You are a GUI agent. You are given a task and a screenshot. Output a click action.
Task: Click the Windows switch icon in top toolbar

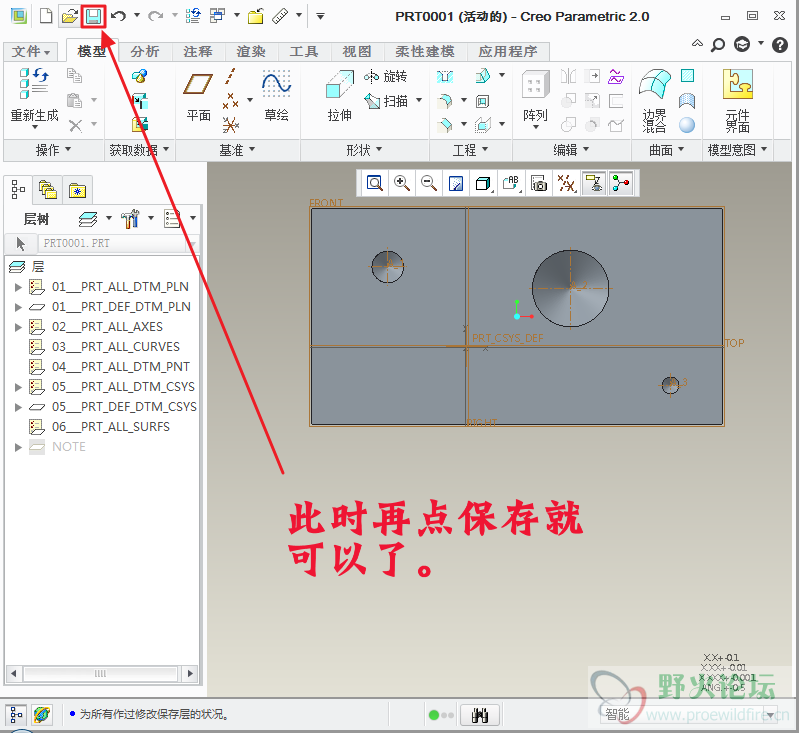point(218,16)
